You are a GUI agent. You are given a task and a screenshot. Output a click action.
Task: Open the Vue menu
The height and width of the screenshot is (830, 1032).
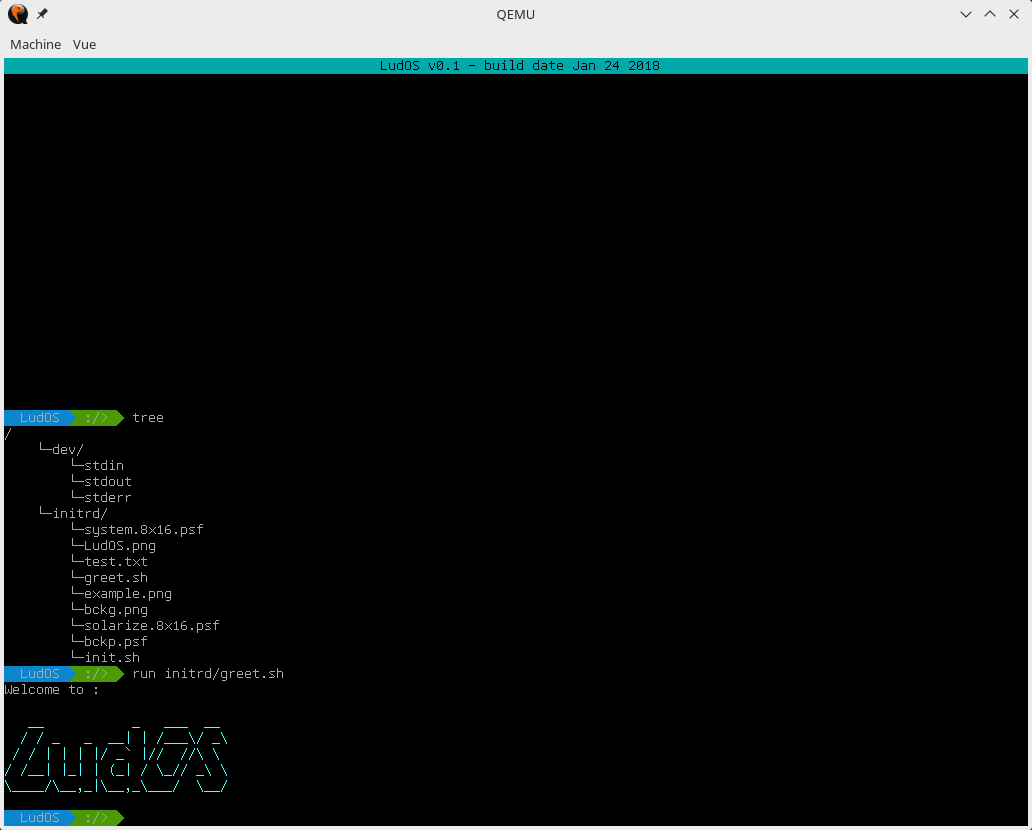point(84,44)
